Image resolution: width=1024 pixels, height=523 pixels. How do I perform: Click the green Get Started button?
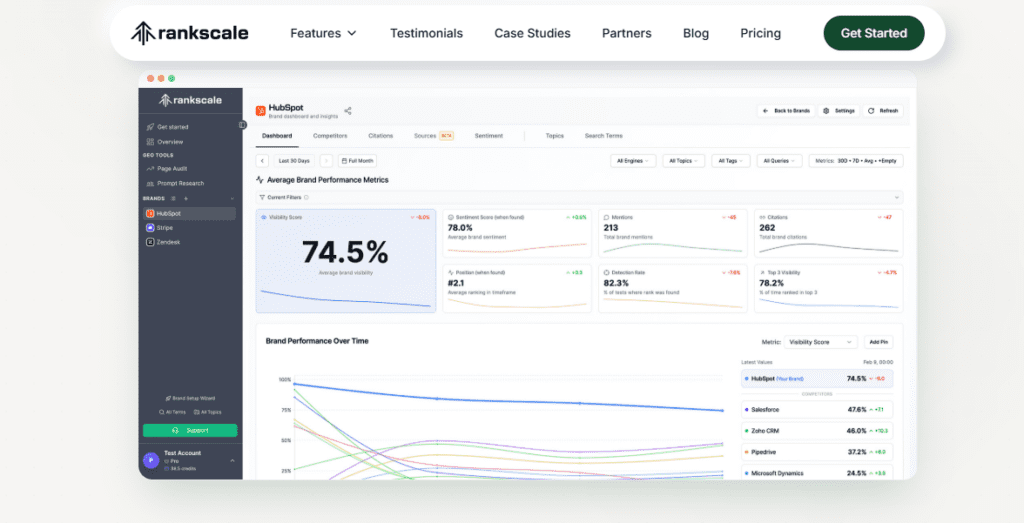[x=874, y=33]
